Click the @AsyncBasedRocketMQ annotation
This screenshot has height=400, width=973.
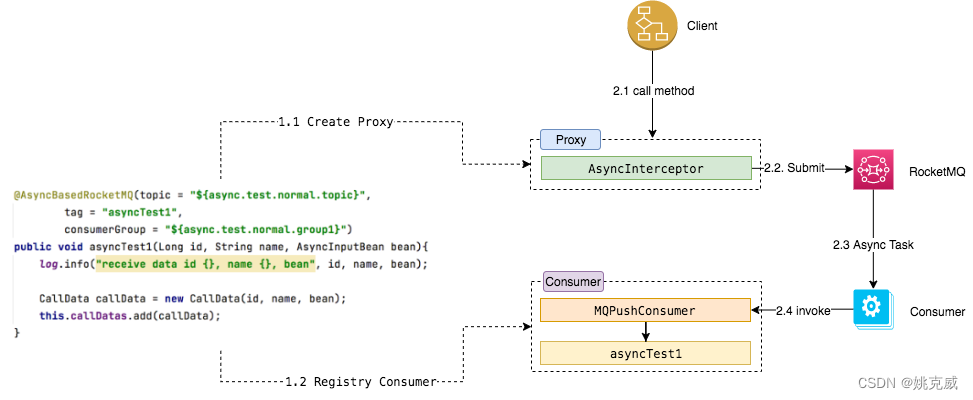click(x=73, y=195)
